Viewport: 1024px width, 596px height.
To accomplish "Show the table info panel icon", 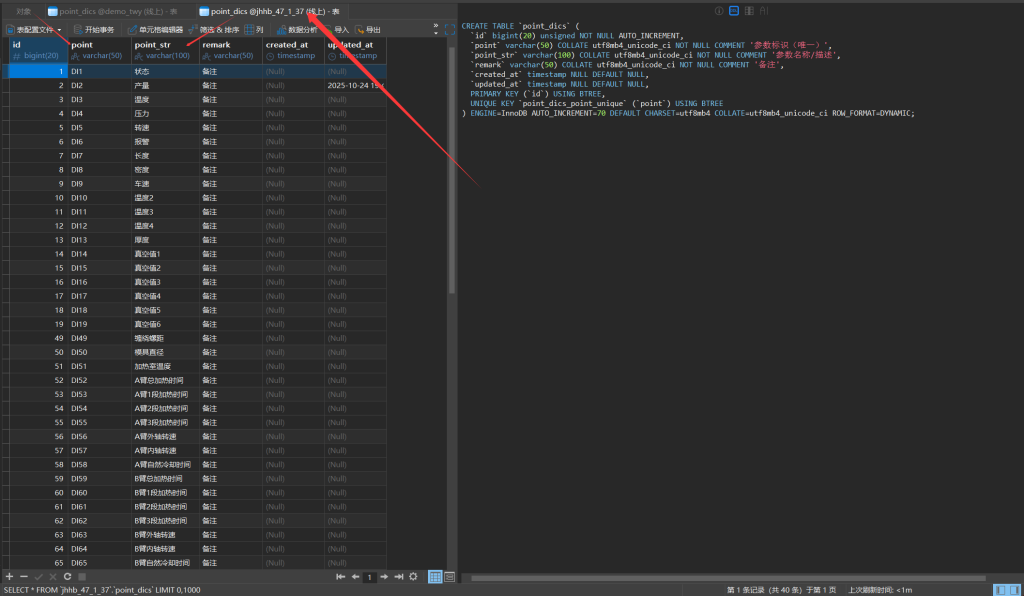I will [719, 11].
